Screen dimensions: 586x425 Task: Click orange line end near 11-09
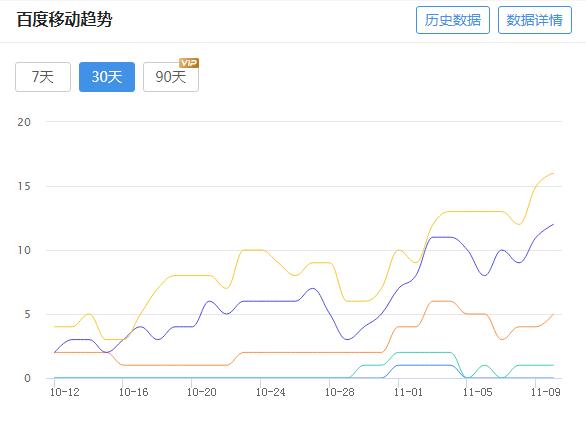(553, 314)
